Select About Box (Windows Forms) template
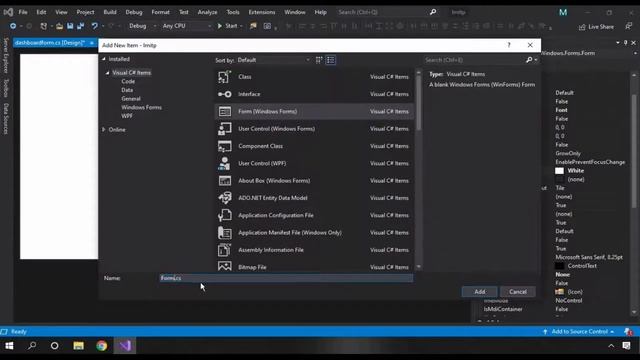This screenshot has height=360, width=640. (x=314, y=180)
